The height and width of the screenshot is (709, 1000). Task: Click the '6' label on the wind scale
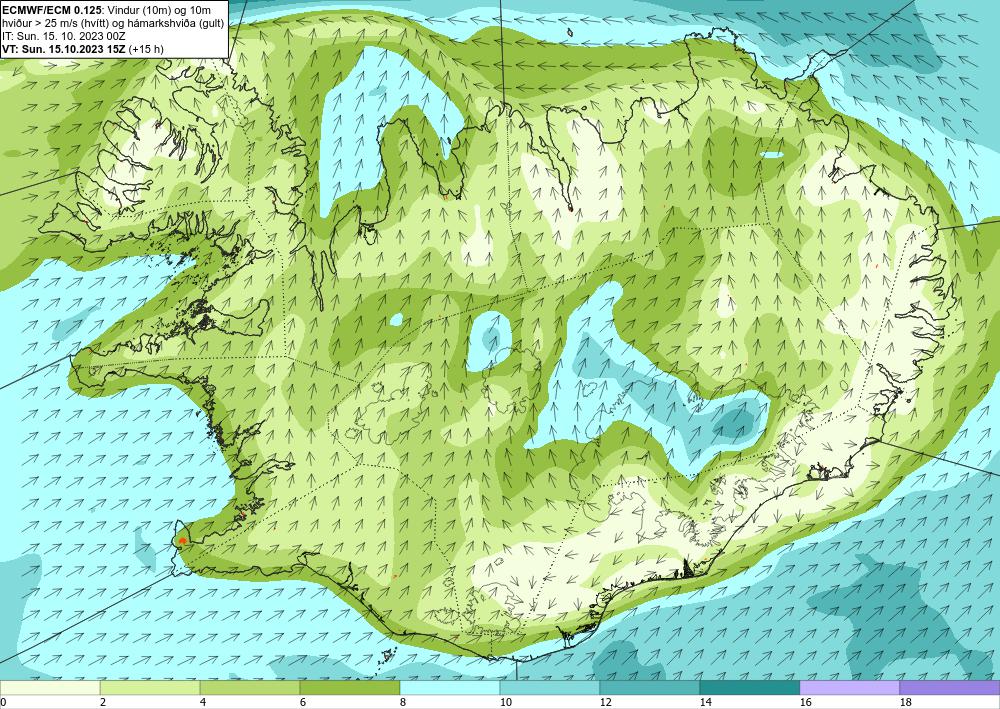pos(303,702)
